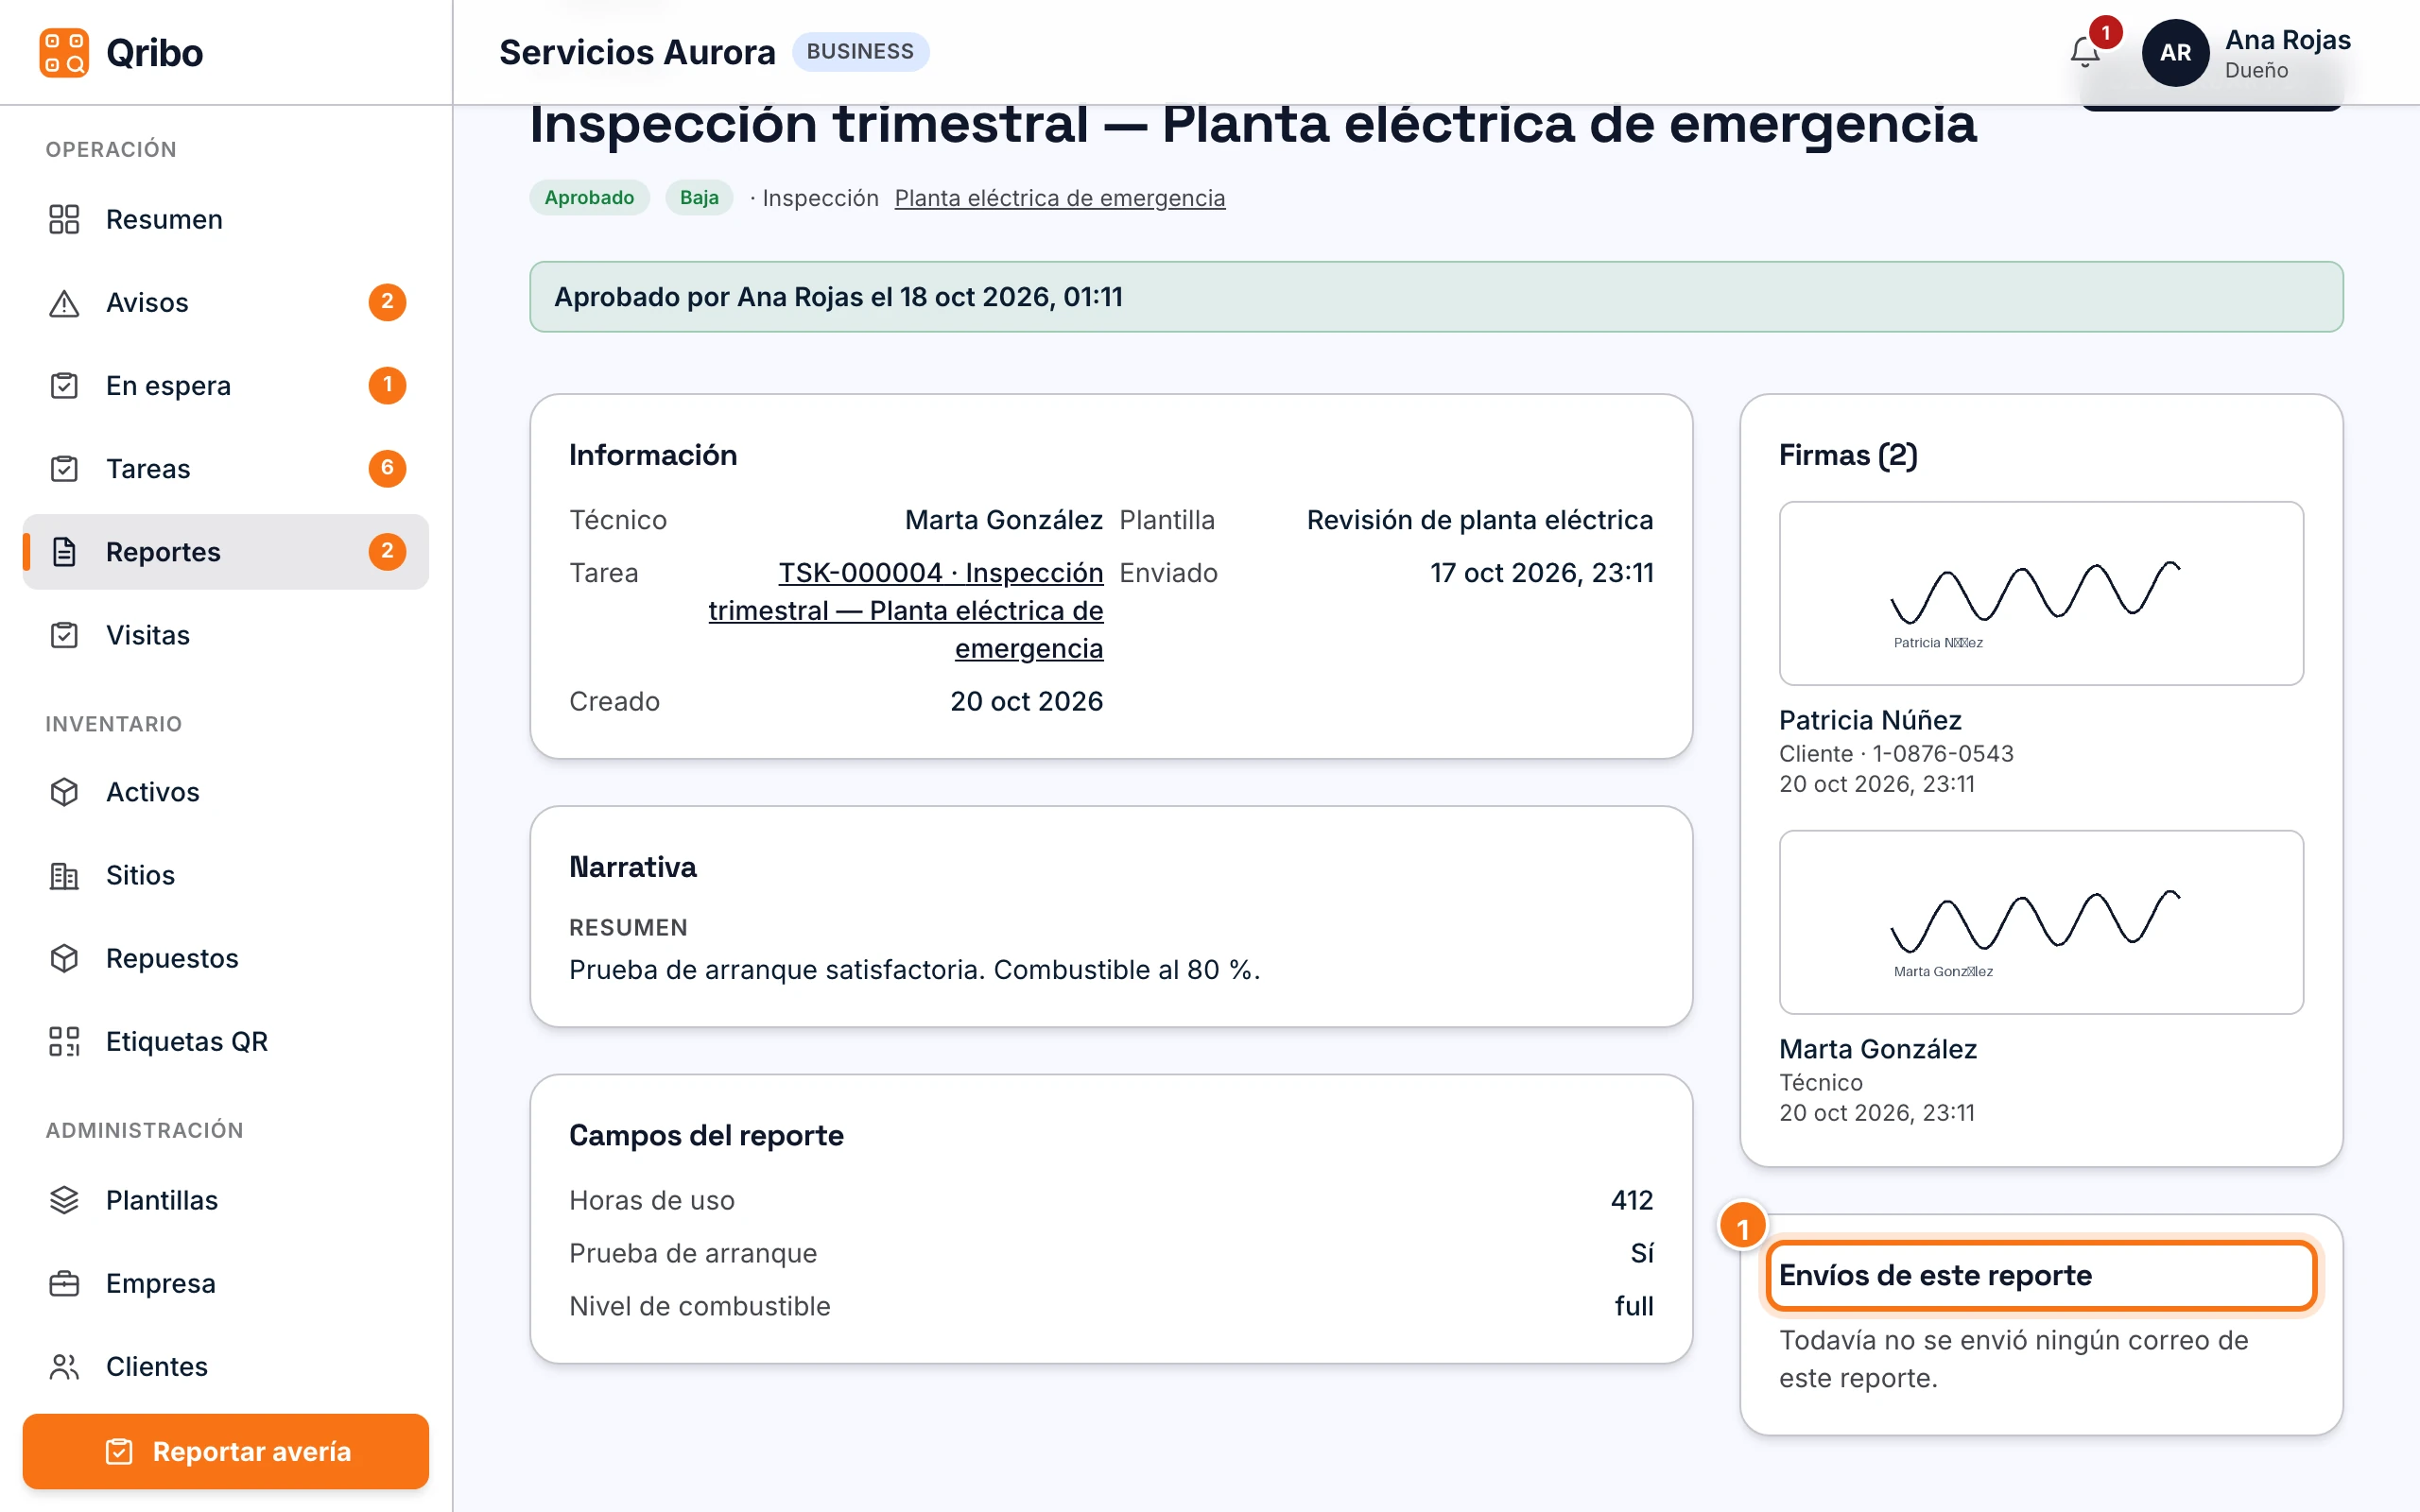Click Marta González signature image
This screenshot has width=2420, height=1512.
coord(2040,922)
